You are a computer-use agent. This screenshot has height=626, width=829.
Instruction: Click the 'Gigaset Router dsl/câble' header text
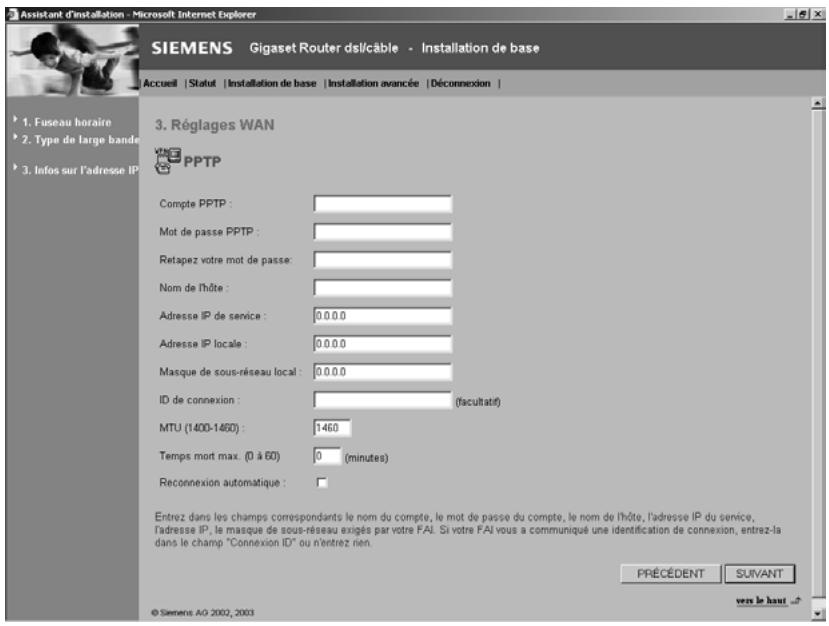[x=324, y=48]
